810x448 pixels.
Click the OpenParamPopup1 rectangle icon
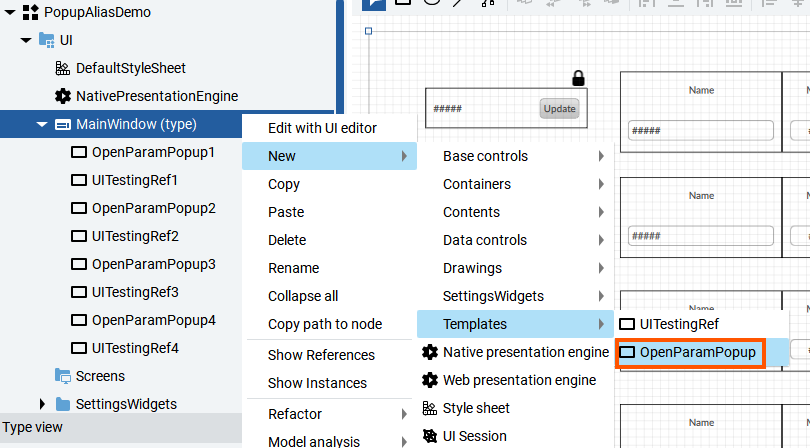pos(79,152)
